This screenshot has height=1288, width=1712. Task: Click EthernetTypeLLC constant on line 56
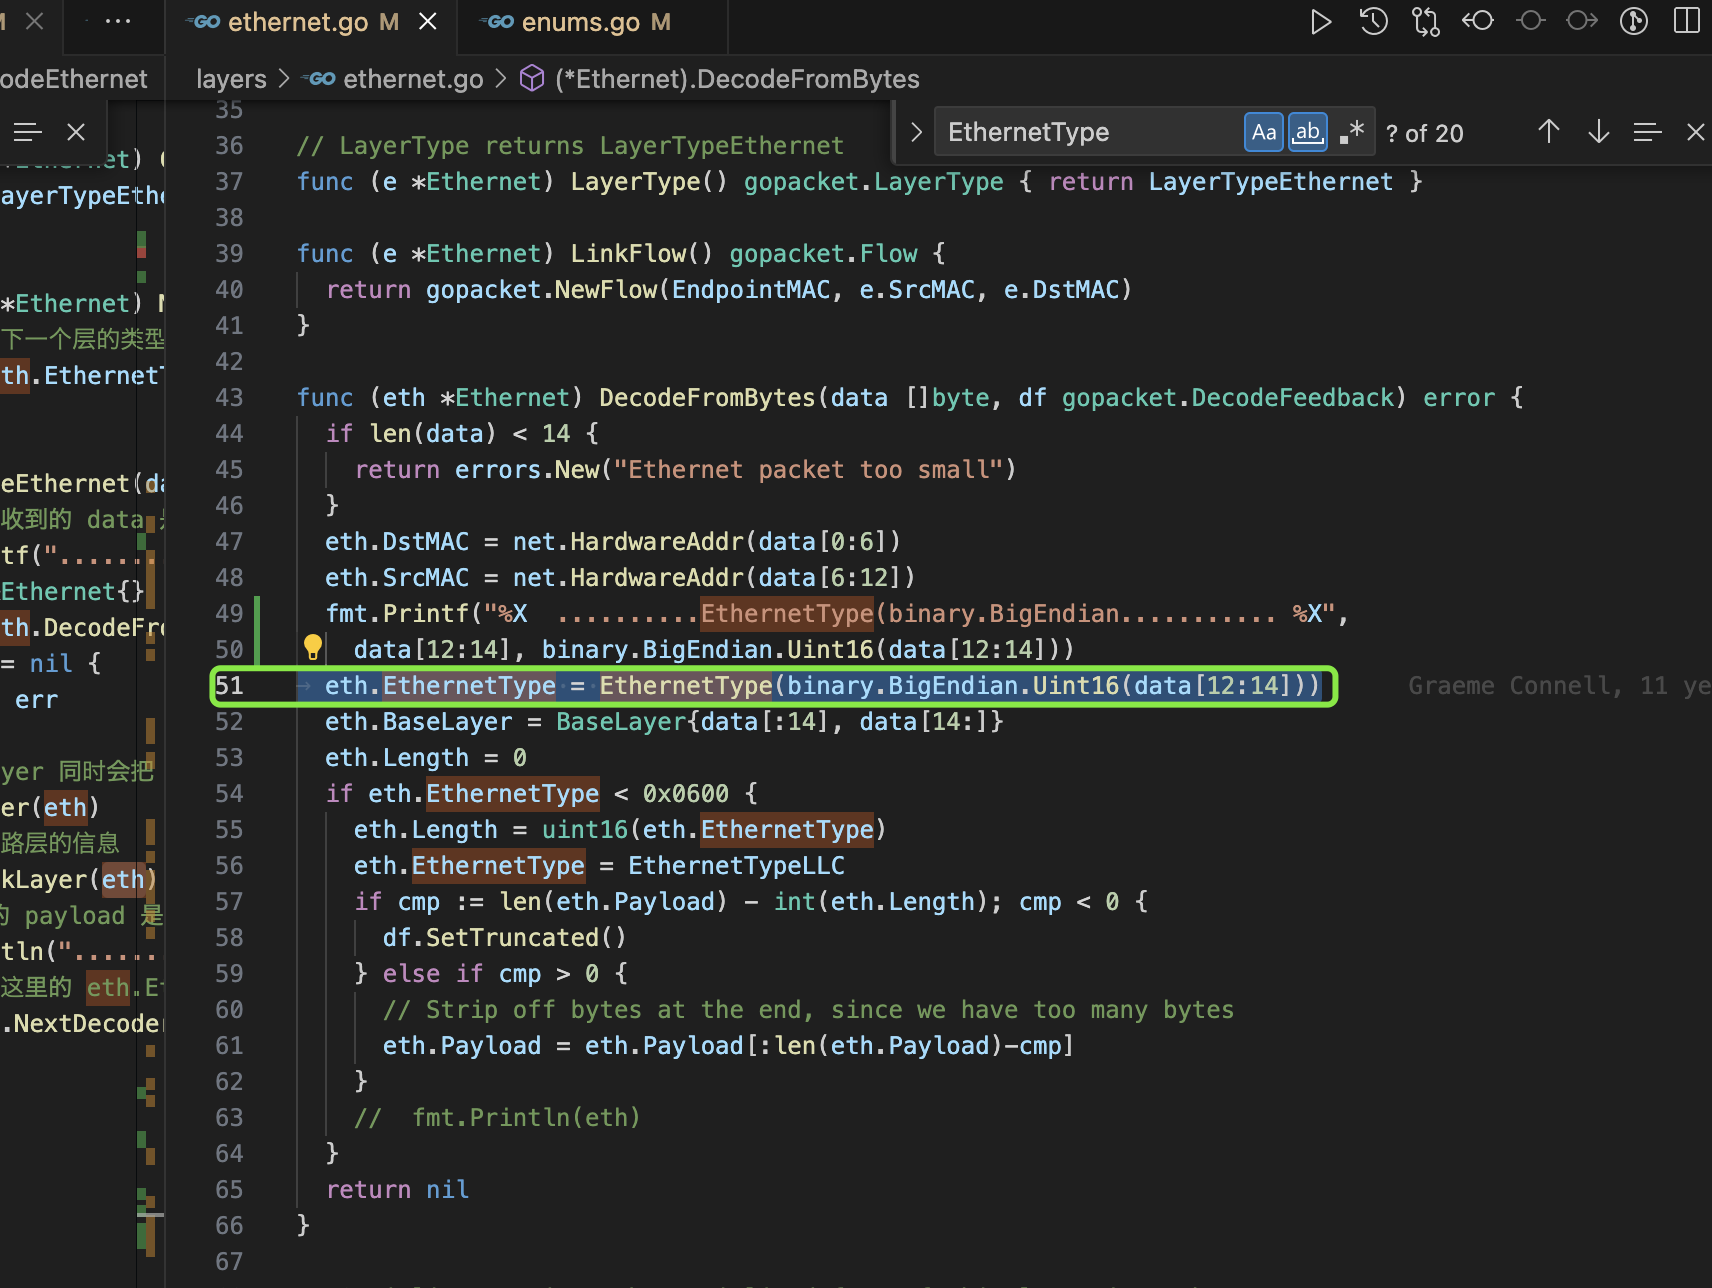[x=736, y=866]
